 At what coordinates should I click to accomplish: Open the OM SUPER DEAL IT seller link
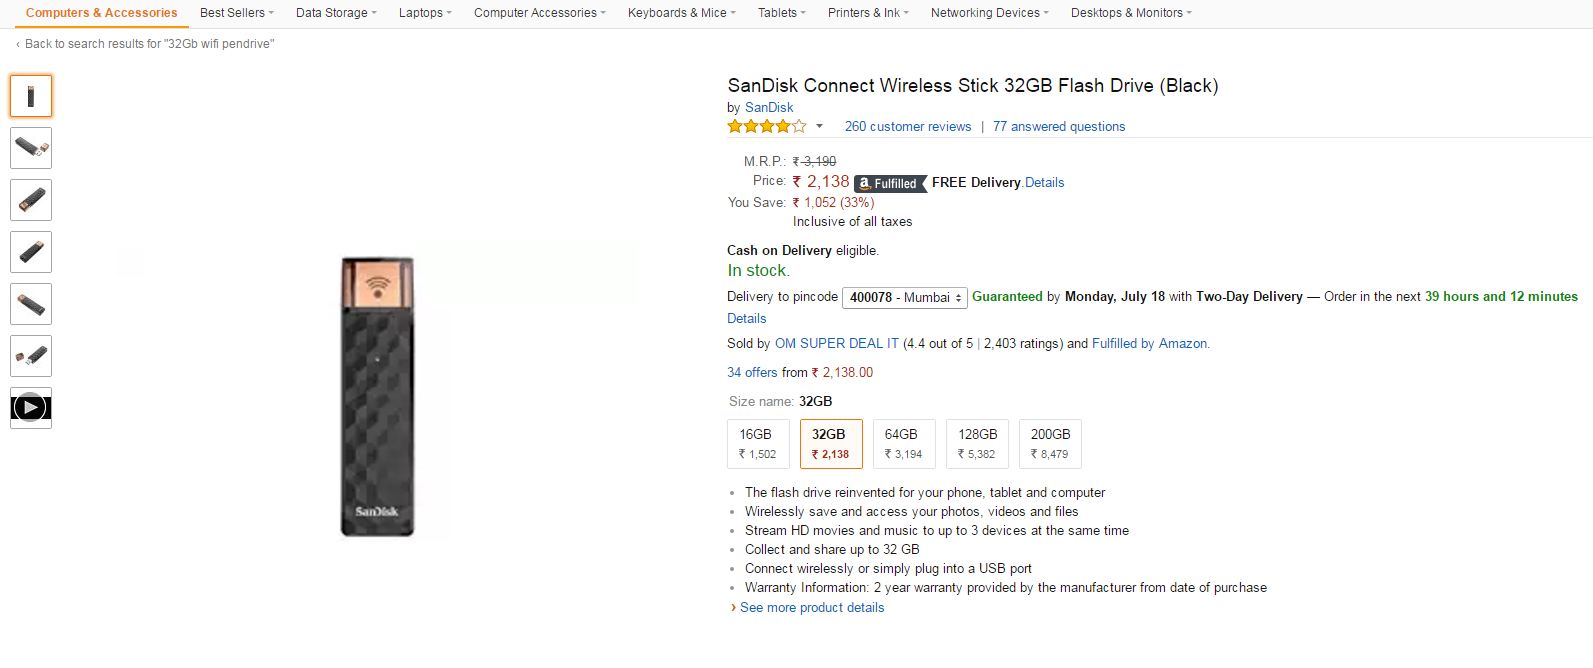836,344
